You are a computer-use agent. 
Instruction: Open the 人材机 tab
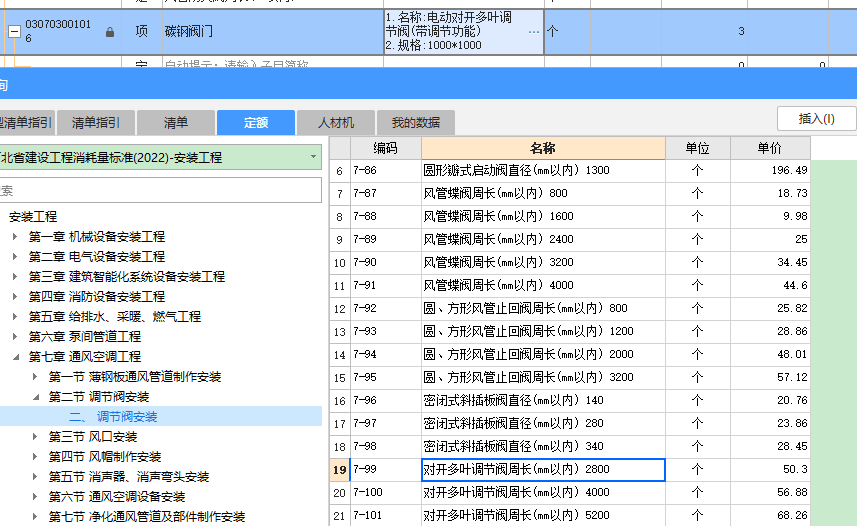[x=336, y=122]
